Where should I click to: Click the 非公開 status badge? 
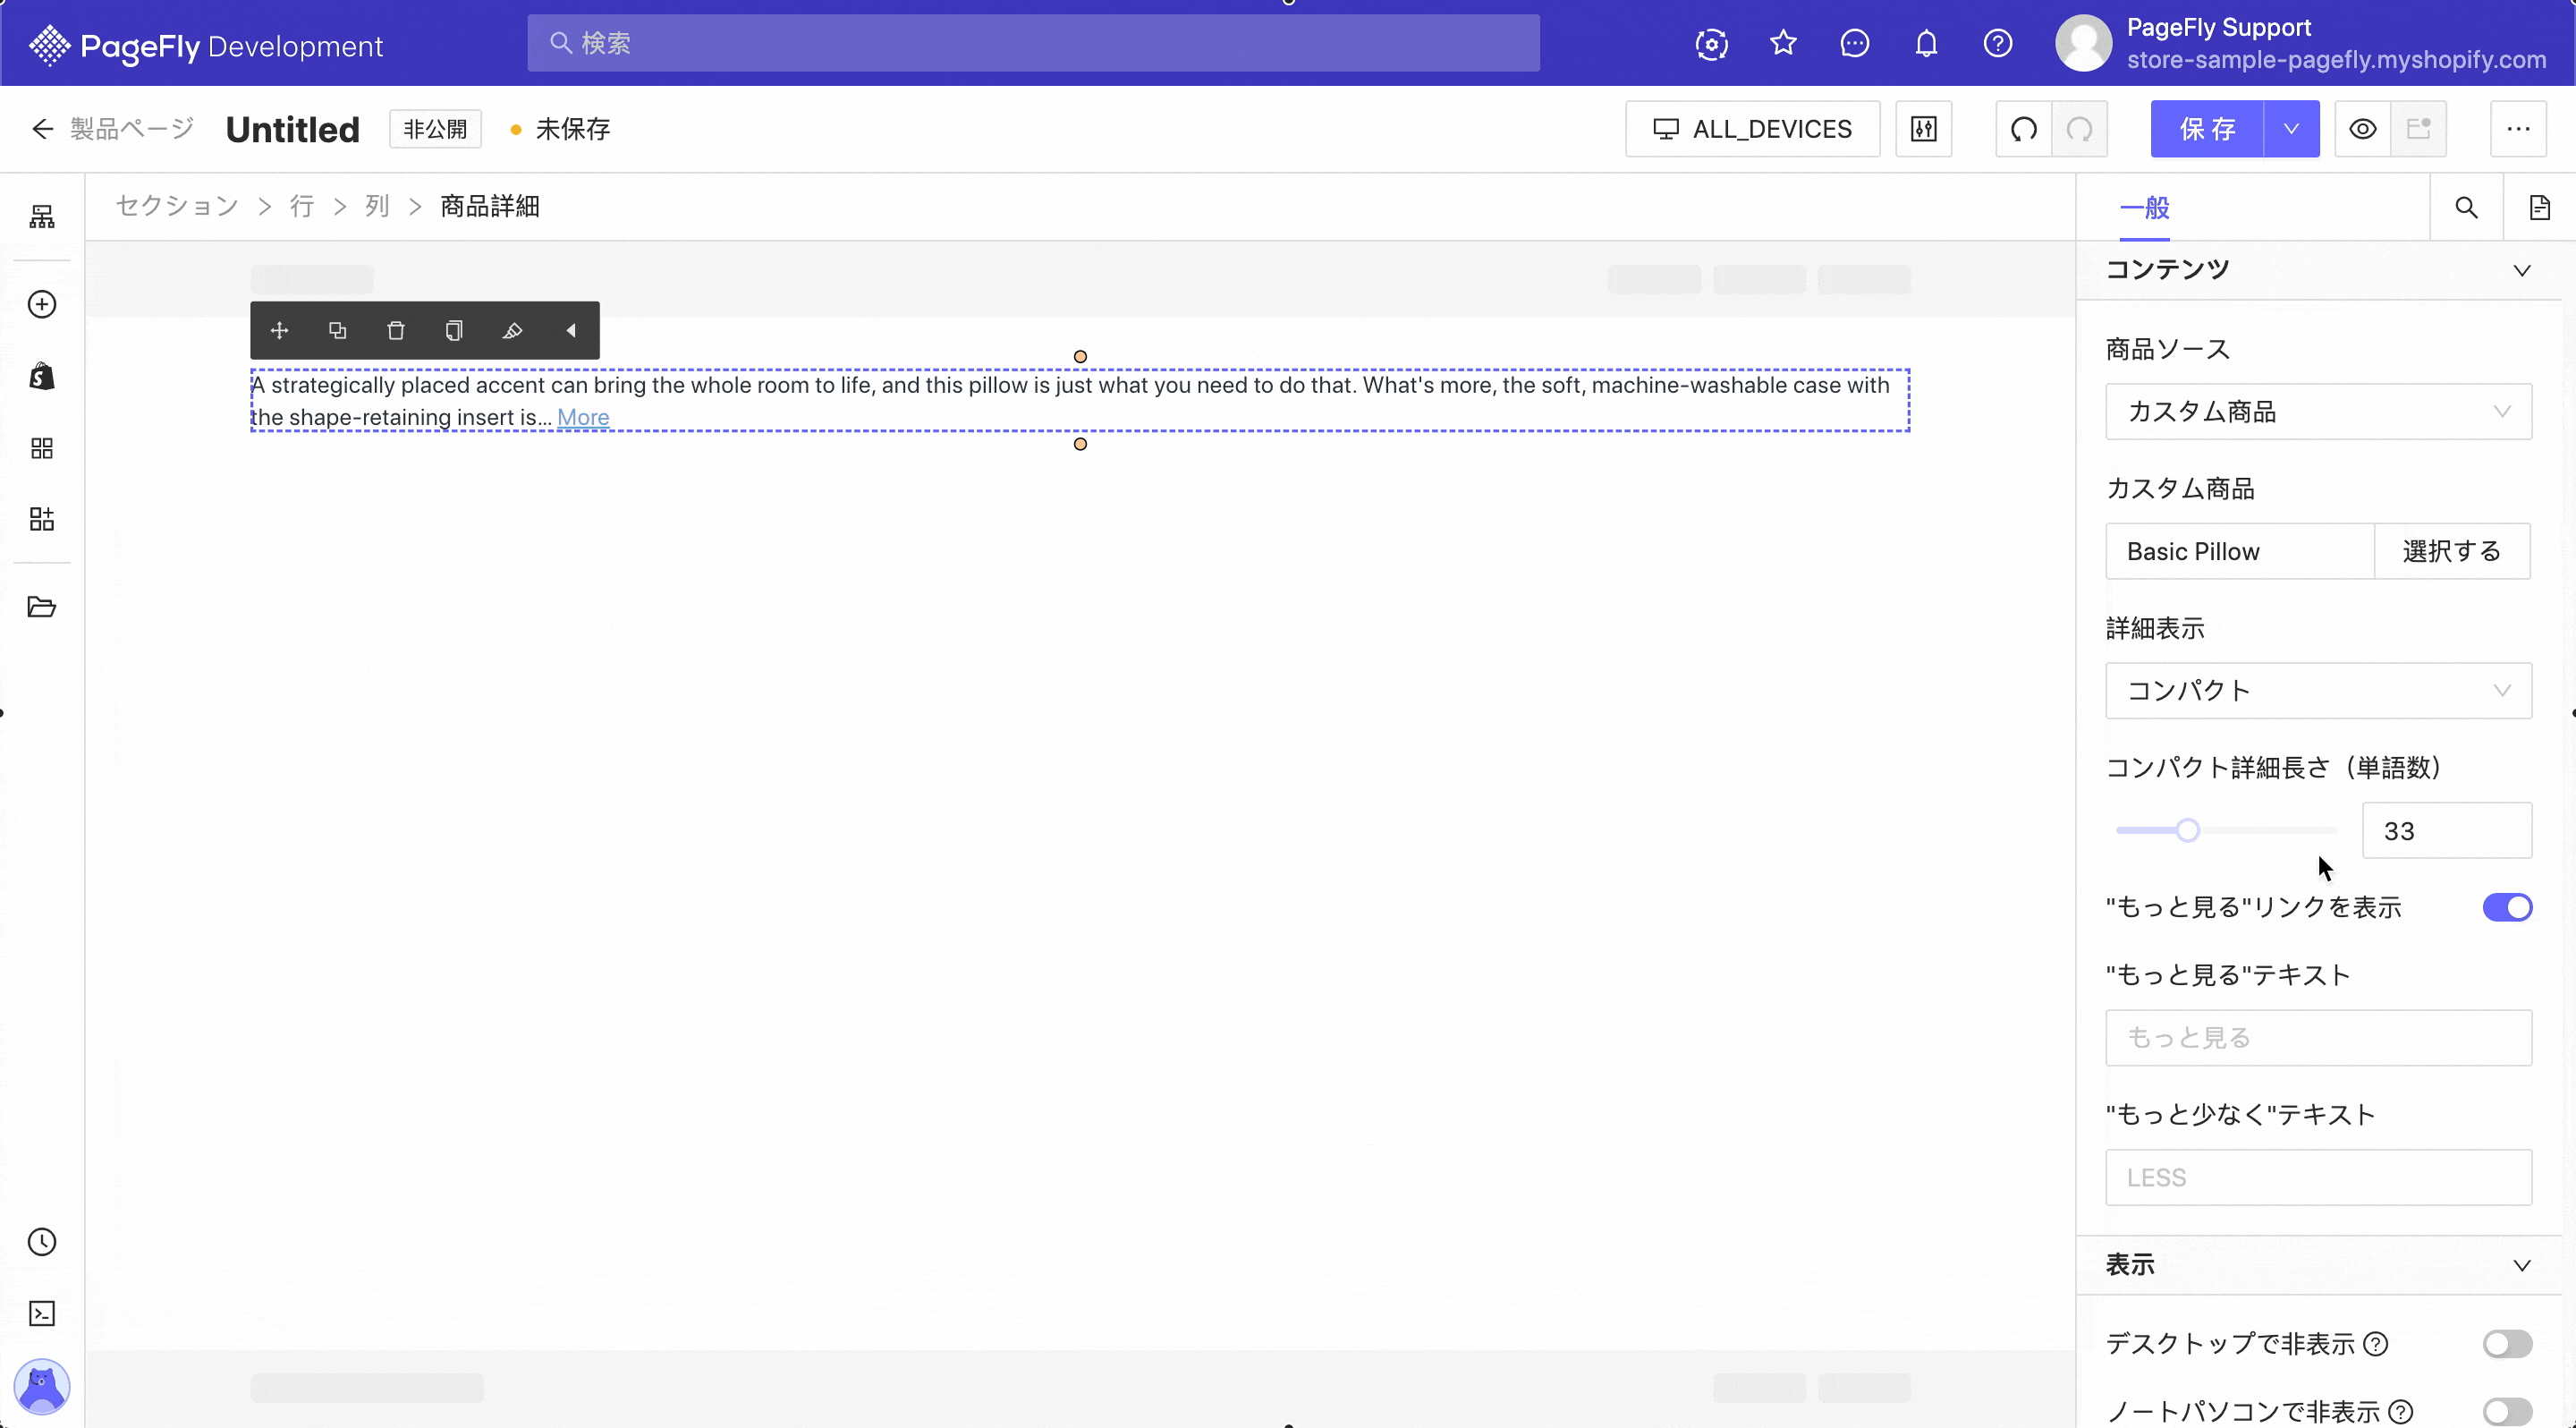[435, 129]
